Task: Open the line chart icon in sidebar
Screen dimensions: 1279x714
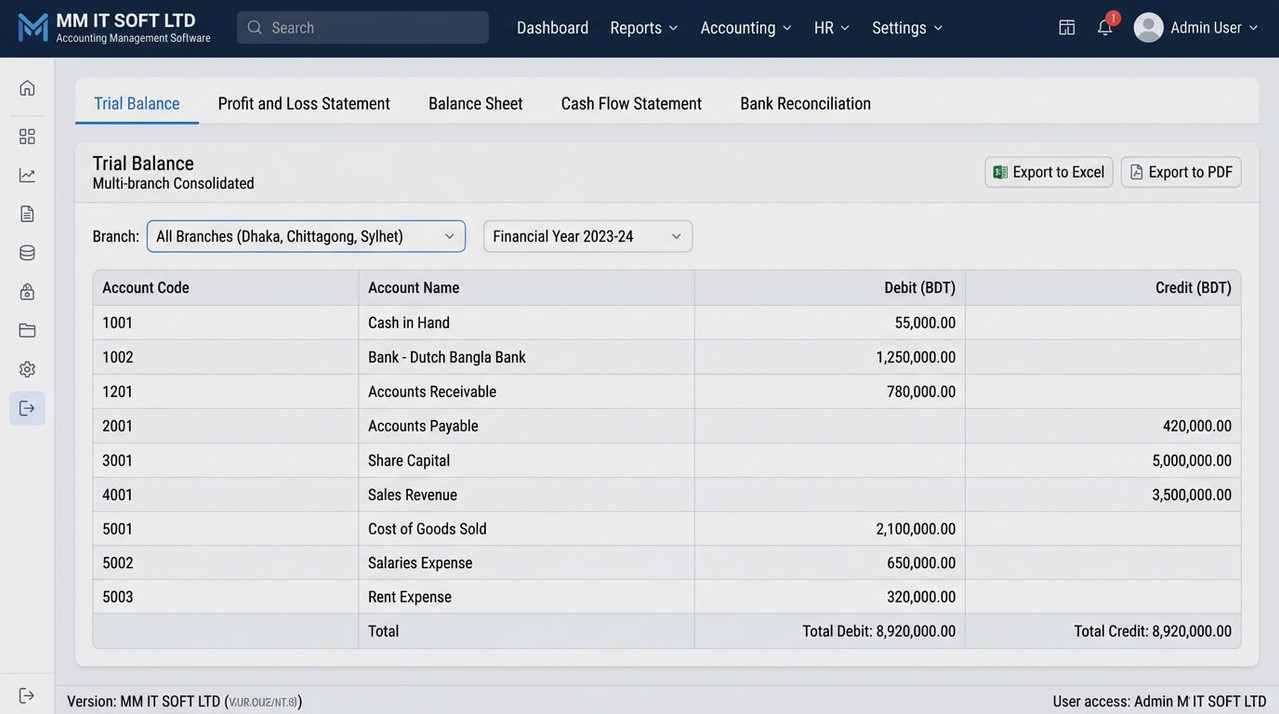Action: tap(27, 175)
